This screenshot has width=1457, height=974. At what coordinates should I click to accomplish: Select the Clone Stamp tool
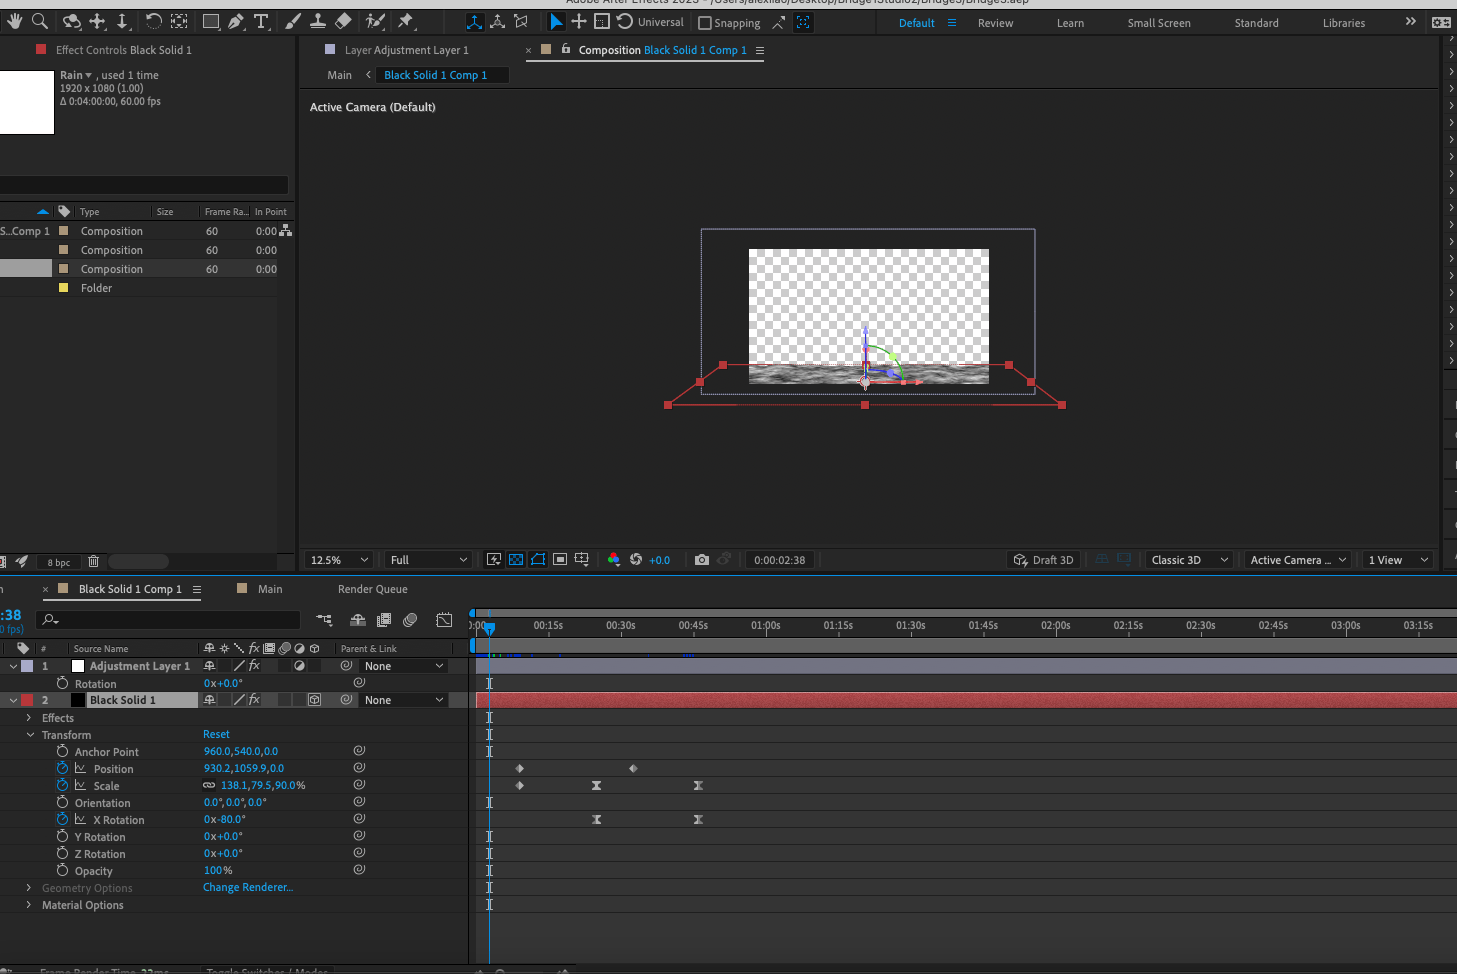coord(317,21)
